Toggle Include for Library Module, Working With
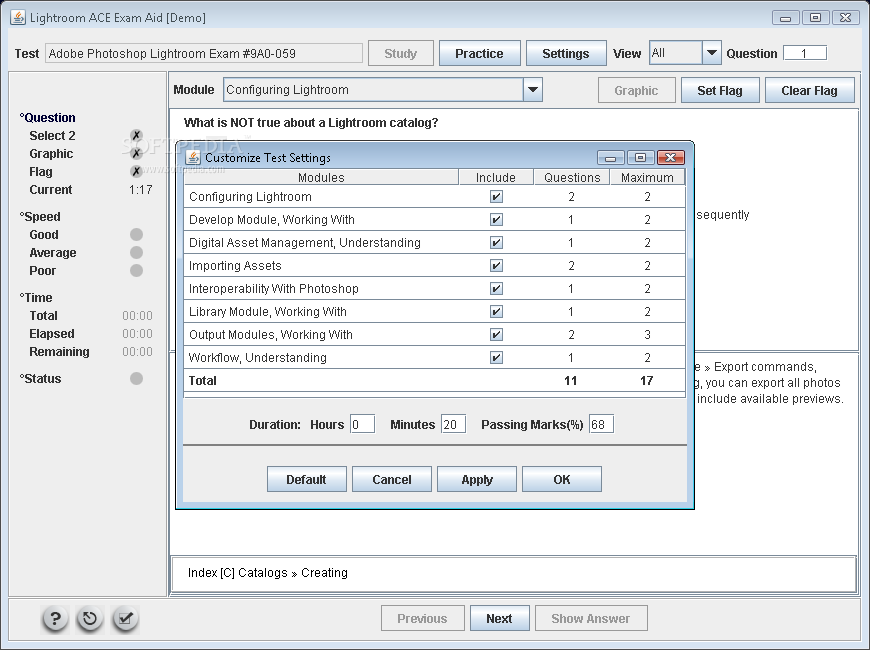The image size is (870, 650). (496, 311)
